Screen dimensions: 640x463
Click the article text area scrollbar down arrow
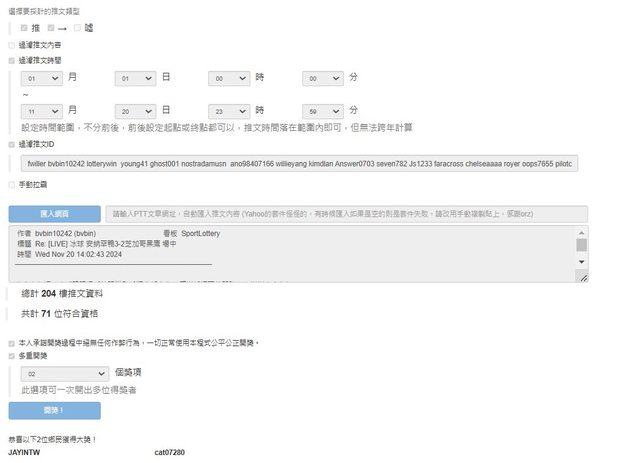582,262
